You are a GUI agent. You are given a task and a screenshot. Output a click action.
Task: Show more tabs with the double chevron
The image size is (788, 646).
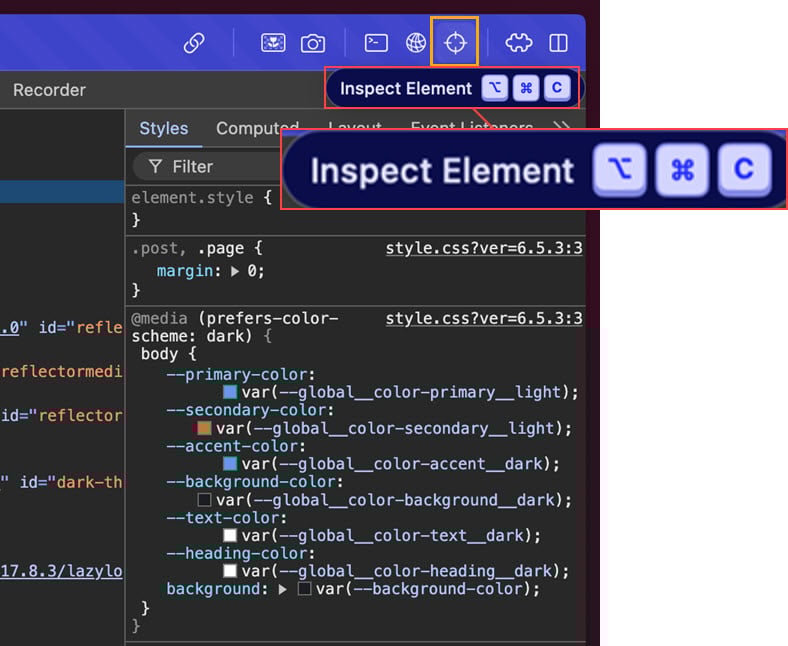click(x=561, y=126)
